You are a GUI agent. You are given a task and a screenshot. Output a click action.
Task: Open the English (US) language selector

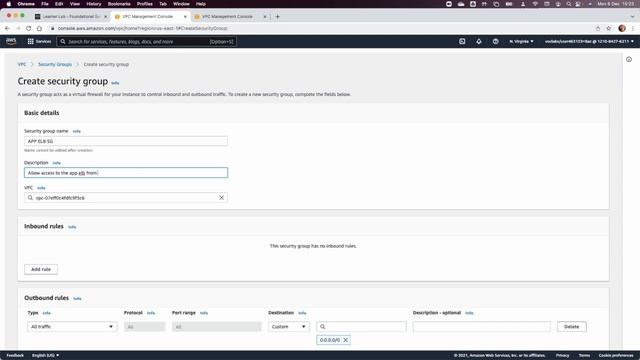pyautogui.click(x=45, y=355)
